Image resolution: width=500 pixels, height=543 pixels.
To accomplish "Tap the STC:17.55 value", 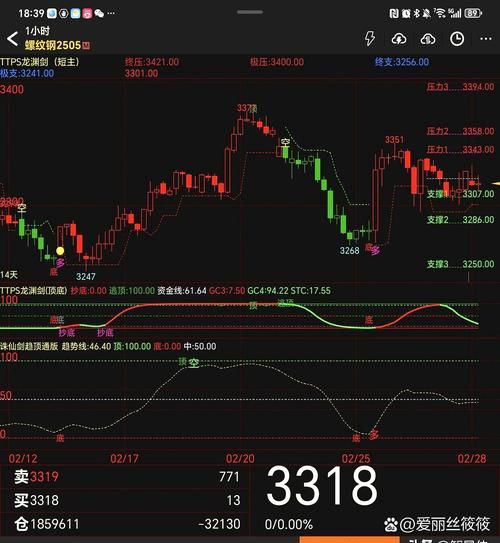I will tap(311, 291).
